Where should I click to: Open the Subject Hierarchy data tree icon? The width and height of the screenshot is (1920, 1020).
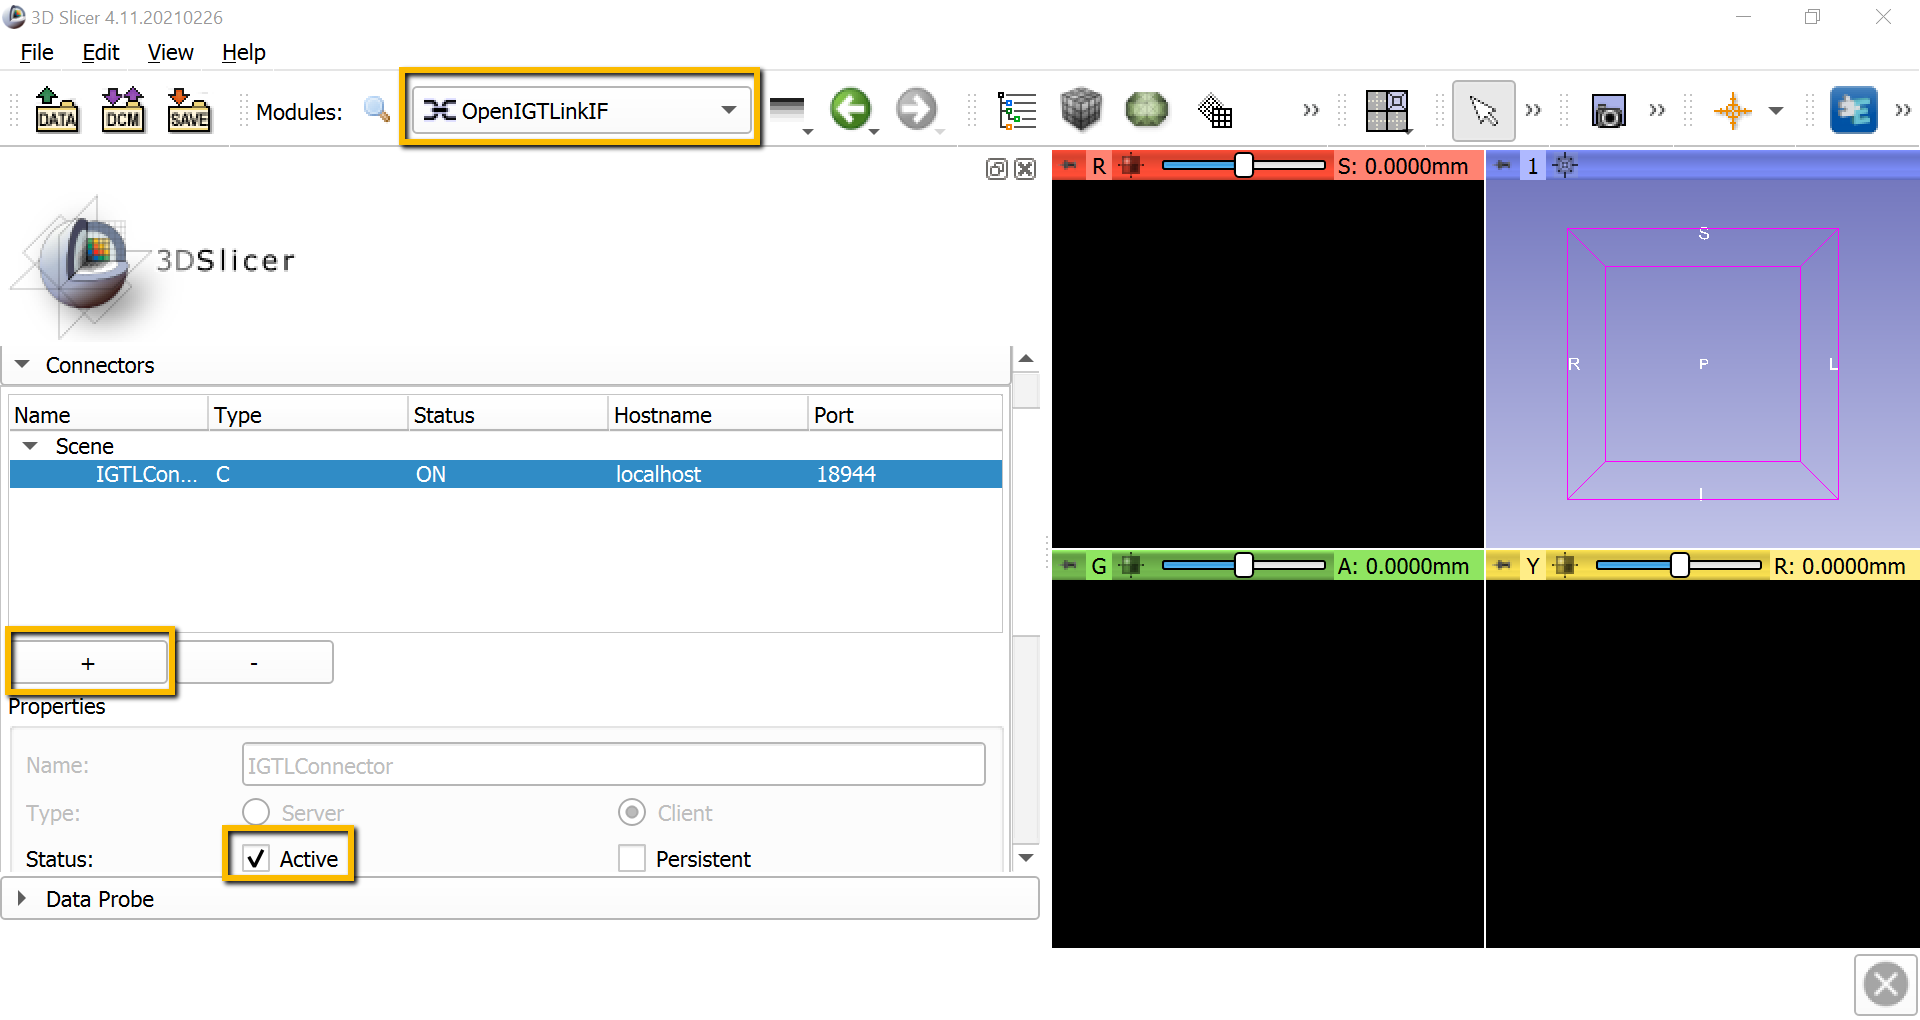pyautogui.click(x=1017, y=110)
